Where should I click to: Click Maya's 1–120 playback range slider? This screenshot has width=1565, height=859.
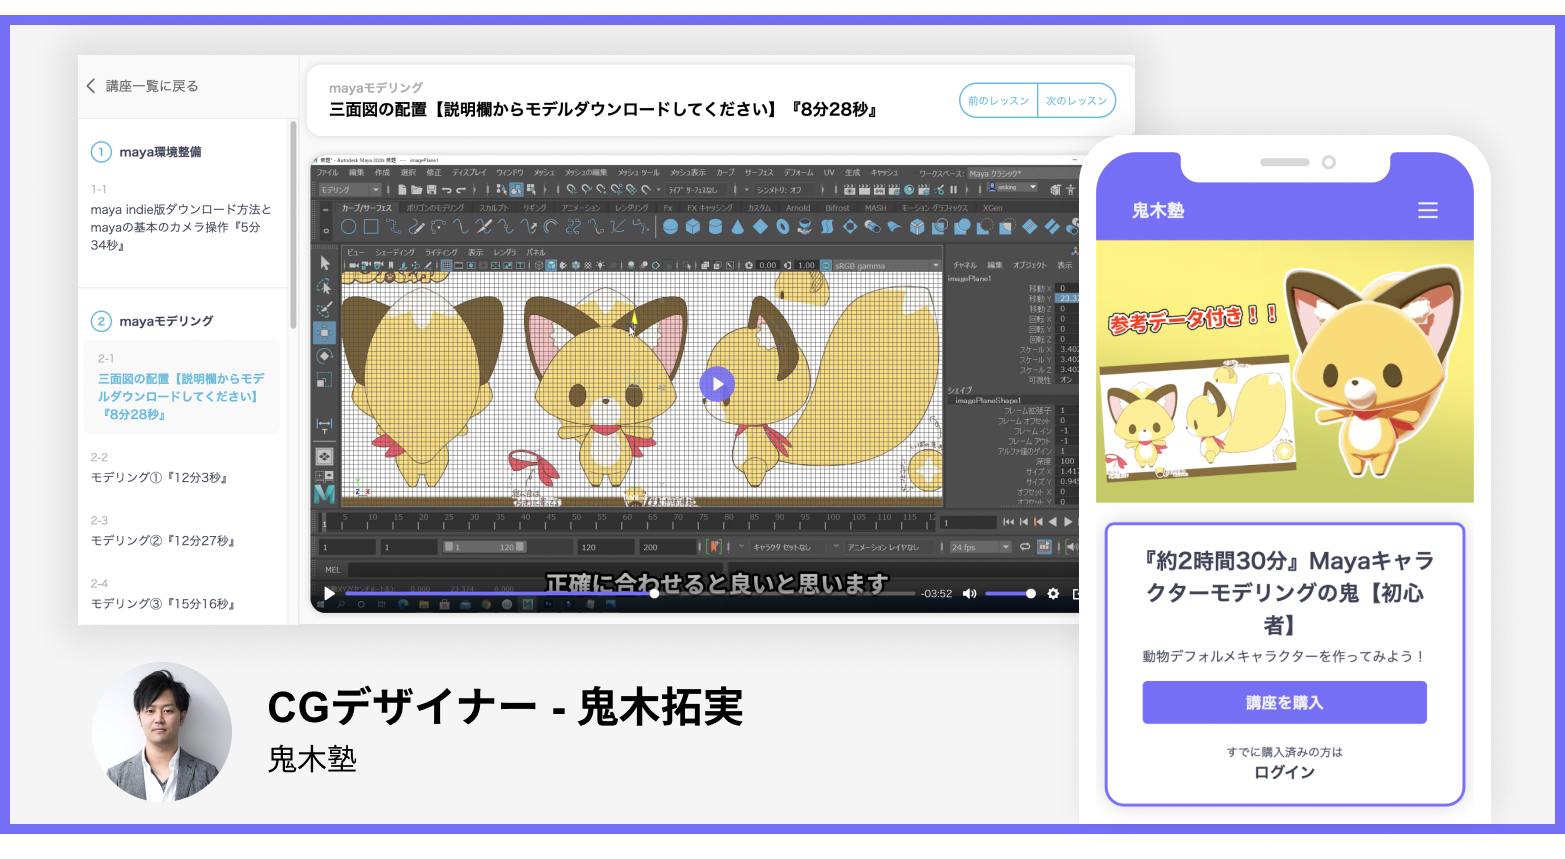pyautogui.click(x=484, y=547)
